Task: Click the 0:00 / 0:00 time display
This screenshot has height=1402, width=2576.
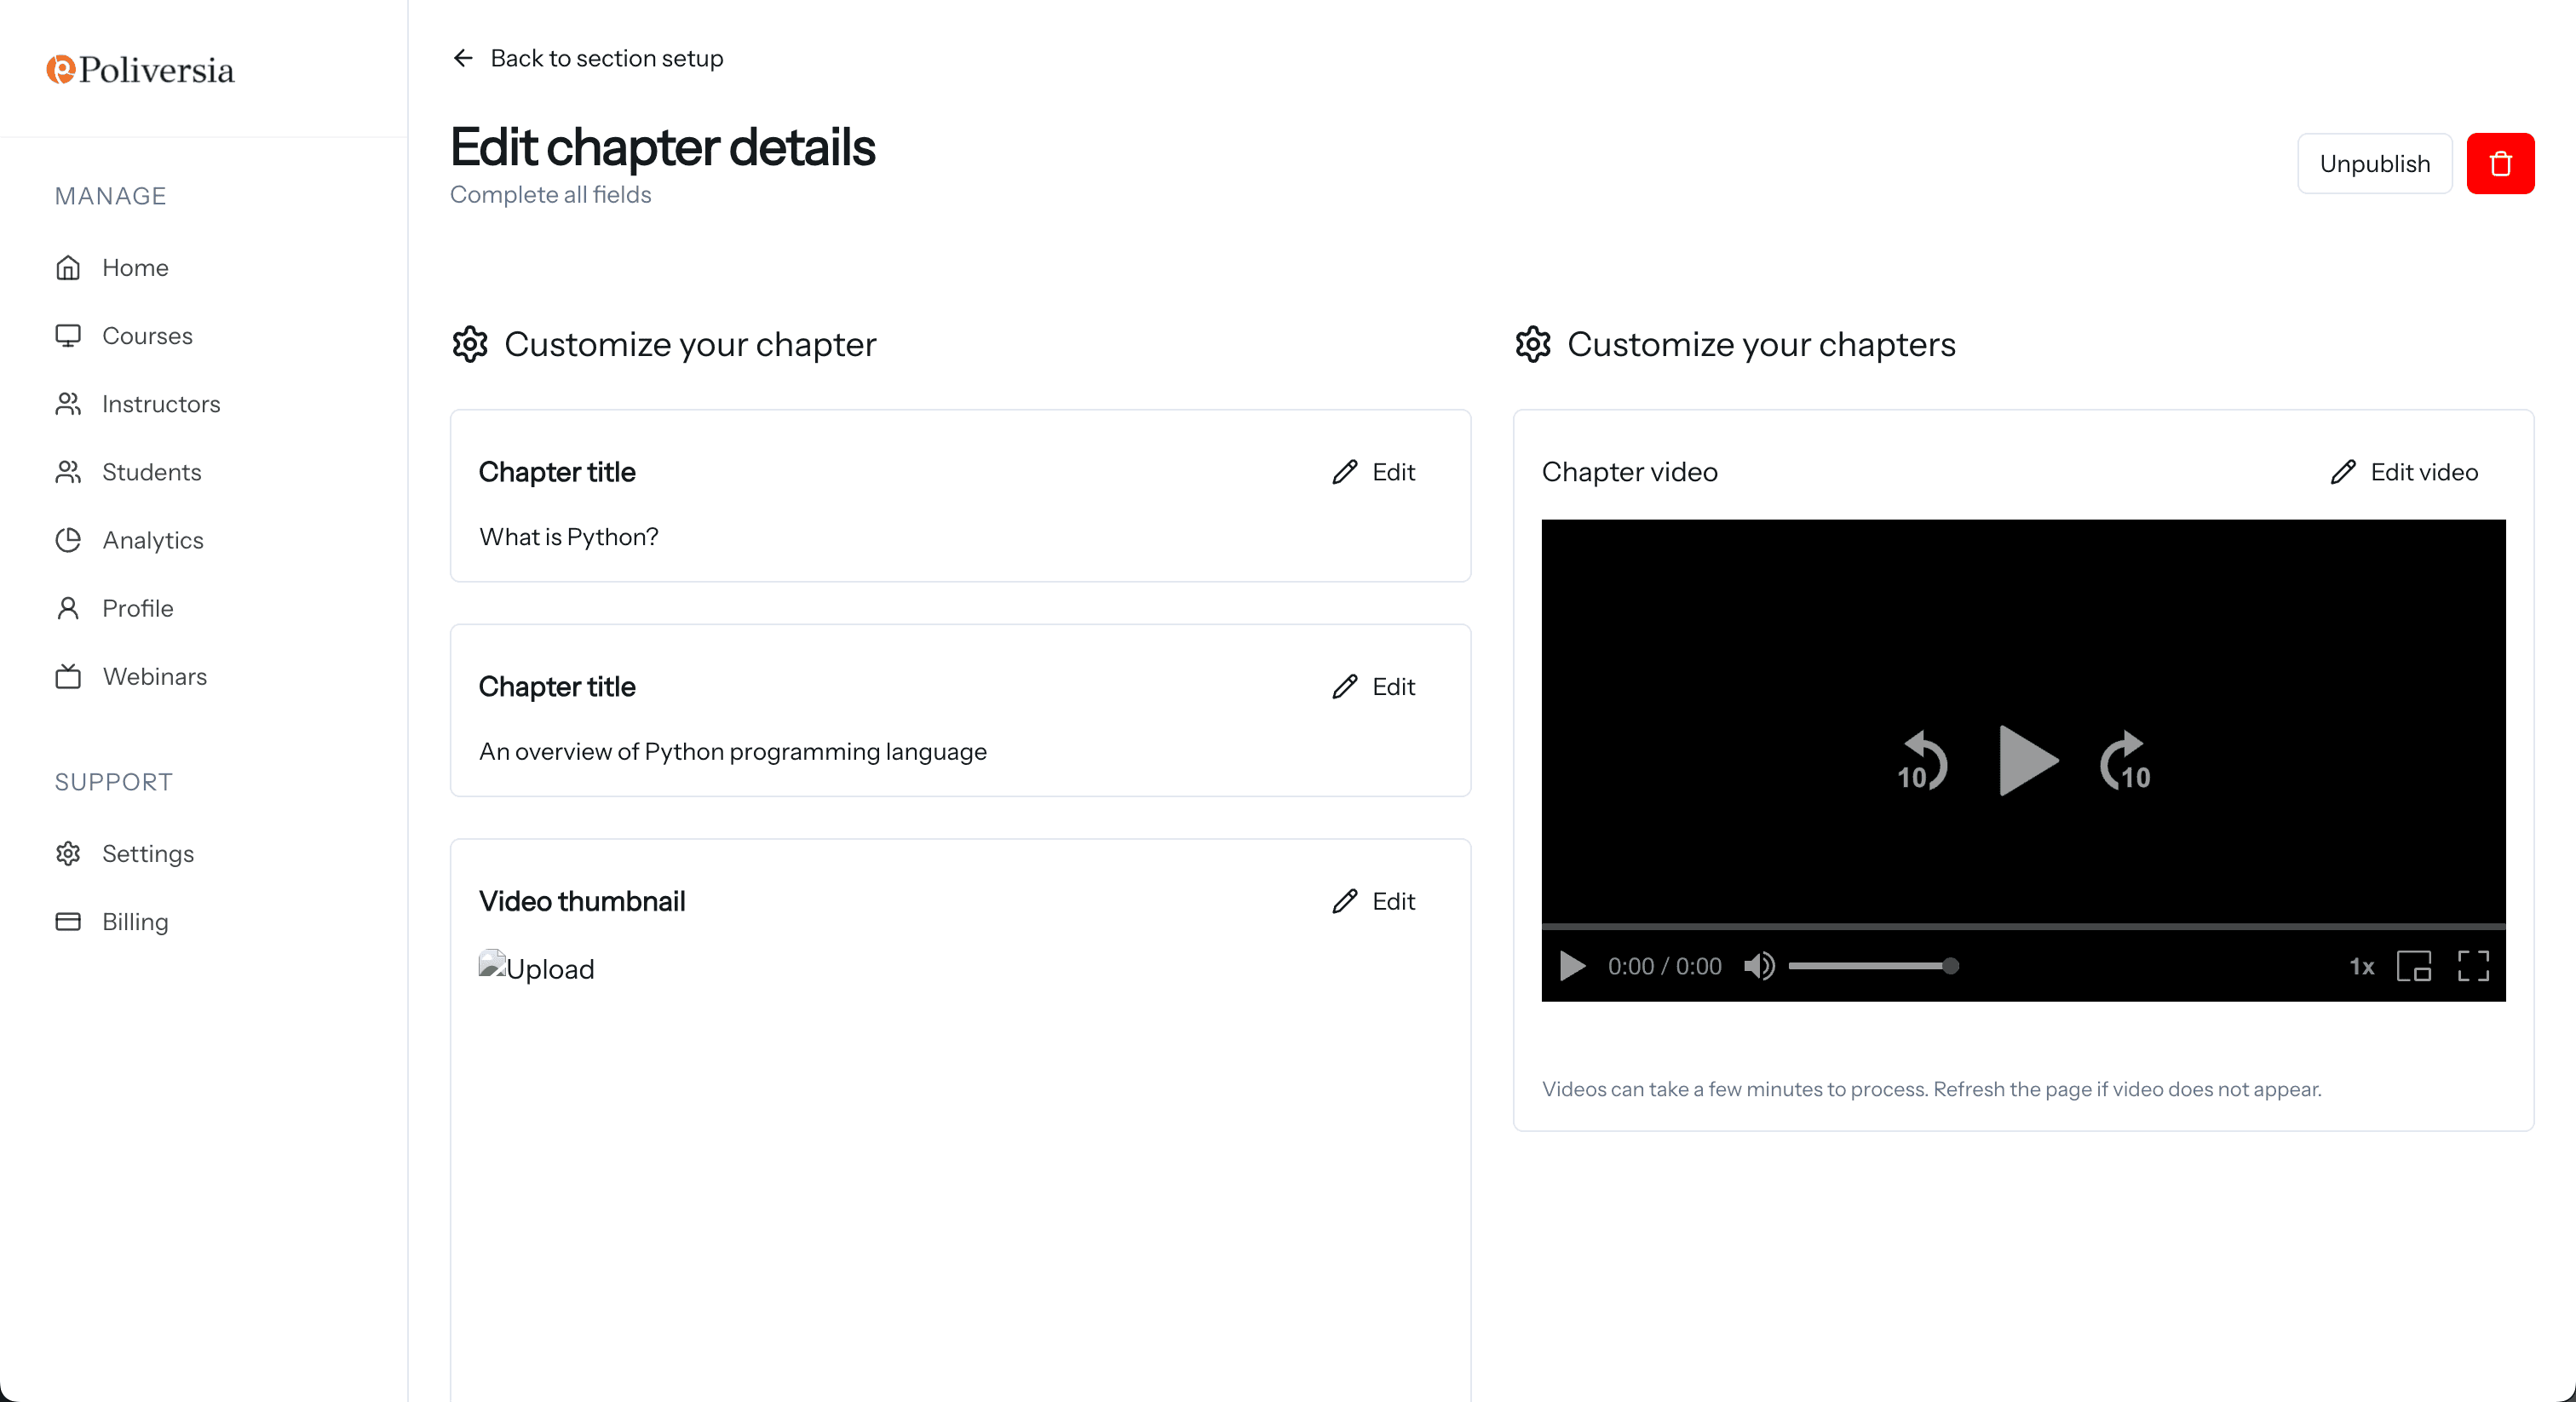Action: [x=1665, y=966]
